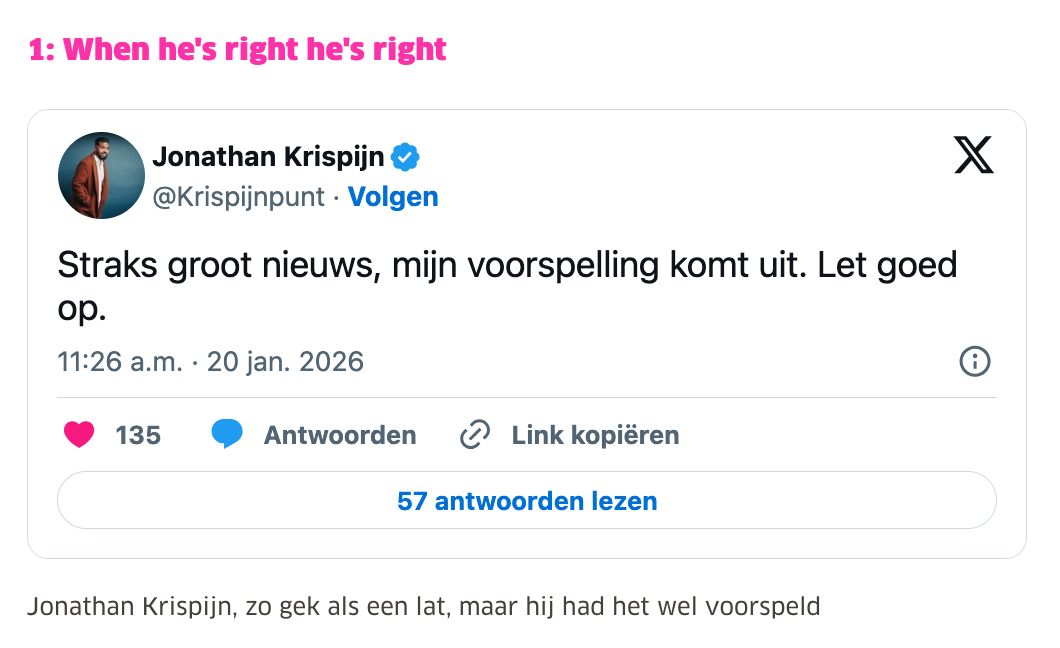Select Link kopiëren to copy link

[595, 435]
